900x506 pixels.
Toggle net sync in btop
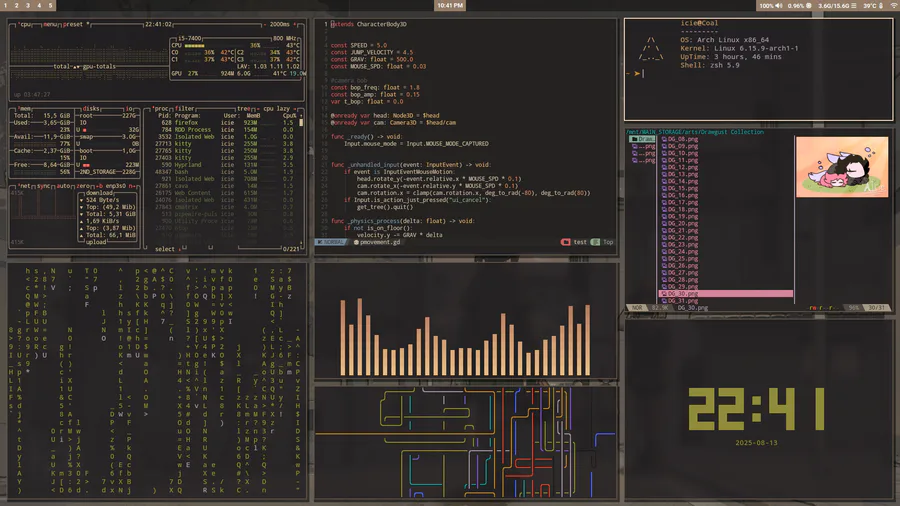click(x=44, y=186)
